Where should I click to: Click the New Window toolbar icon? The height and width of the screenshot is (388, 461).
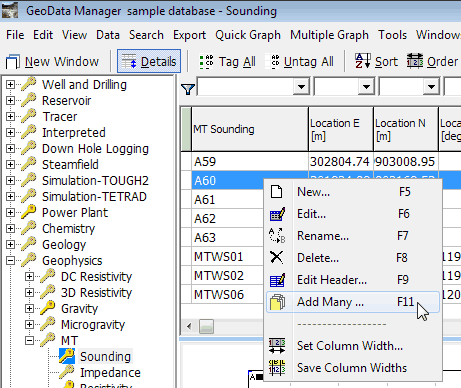point(13,62)
